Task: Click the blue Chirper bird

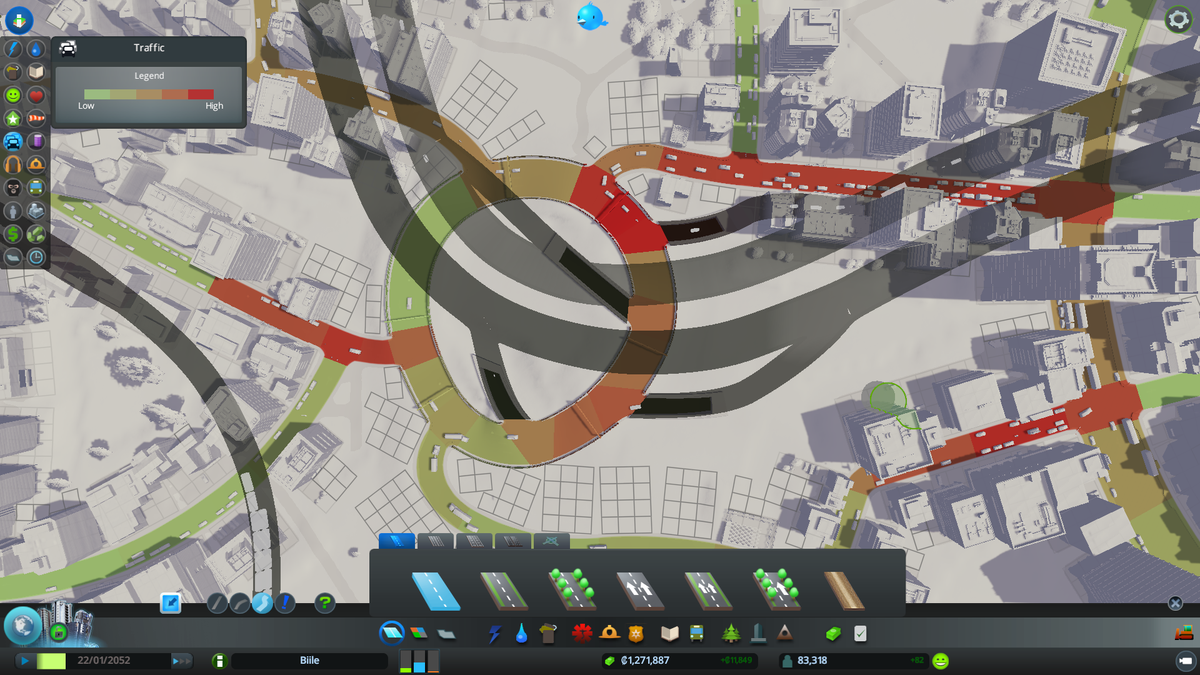Action: point(590,16)
